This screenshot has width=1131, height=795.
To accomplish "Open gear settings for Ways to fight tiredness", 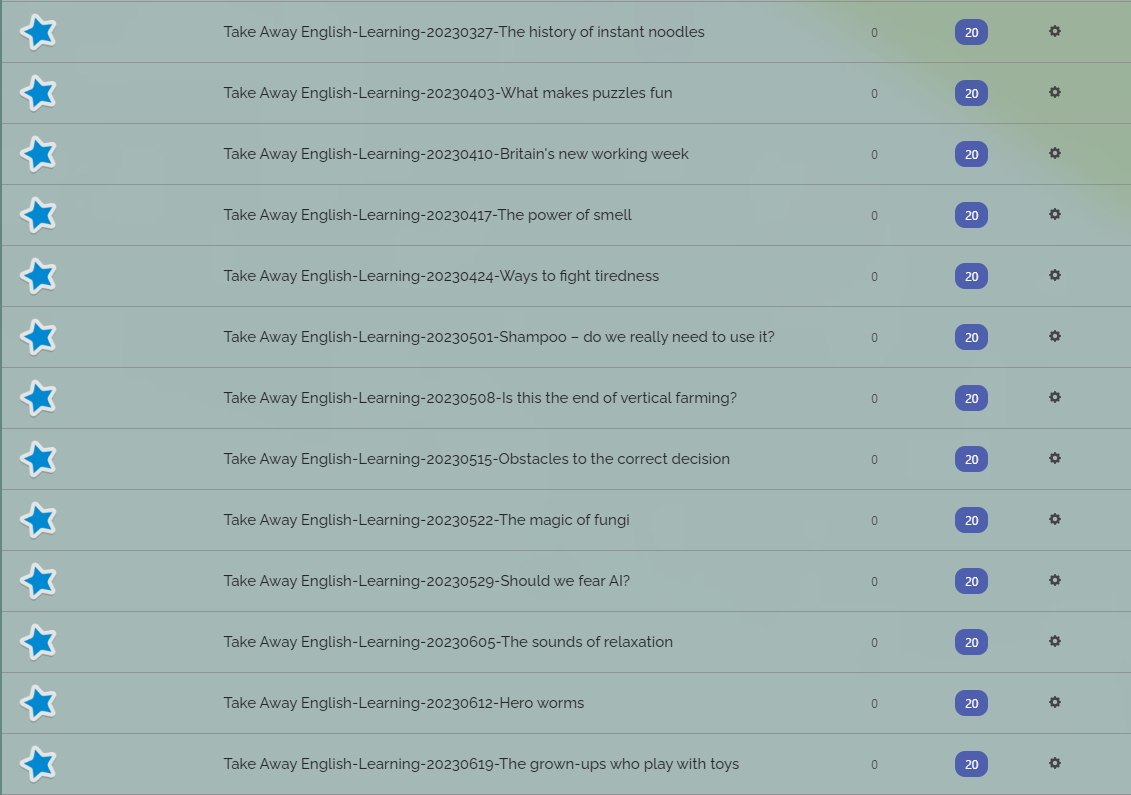I will pyautogui.click(x=1055, y=276).
